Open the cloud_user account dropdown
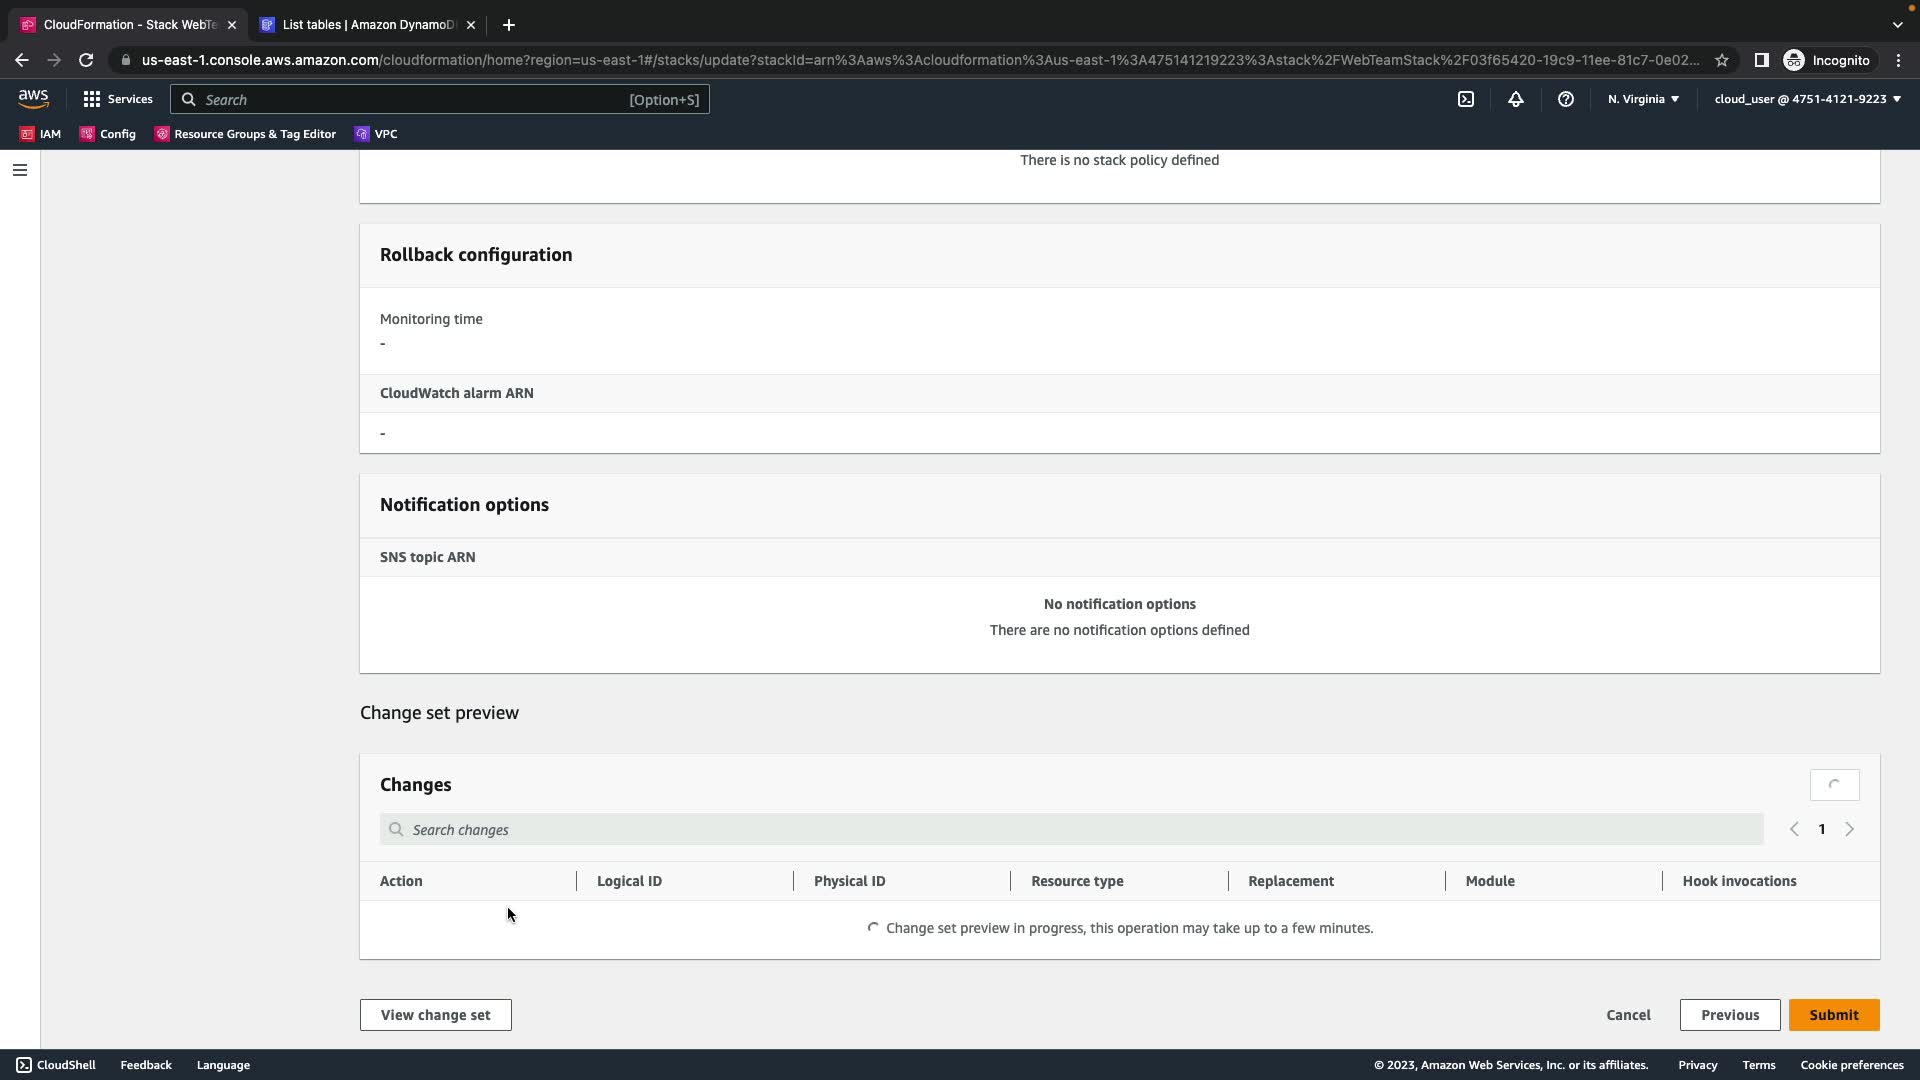 pyautogui.click(x=1807, y=99)
